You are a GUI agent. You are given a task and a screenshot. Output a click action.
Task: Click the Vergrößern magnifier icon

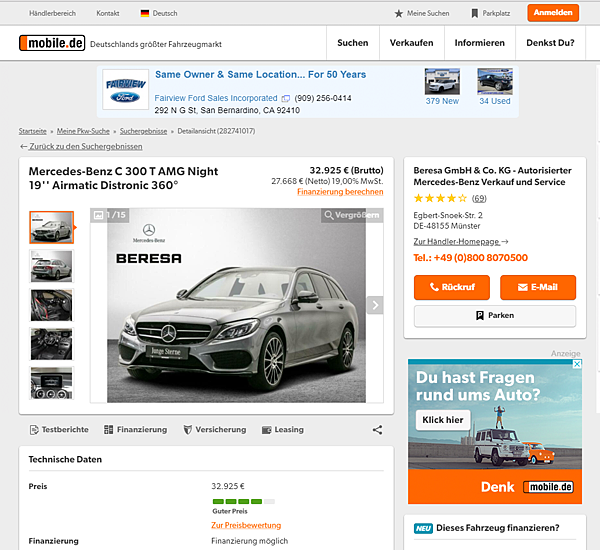coord(329,215)
